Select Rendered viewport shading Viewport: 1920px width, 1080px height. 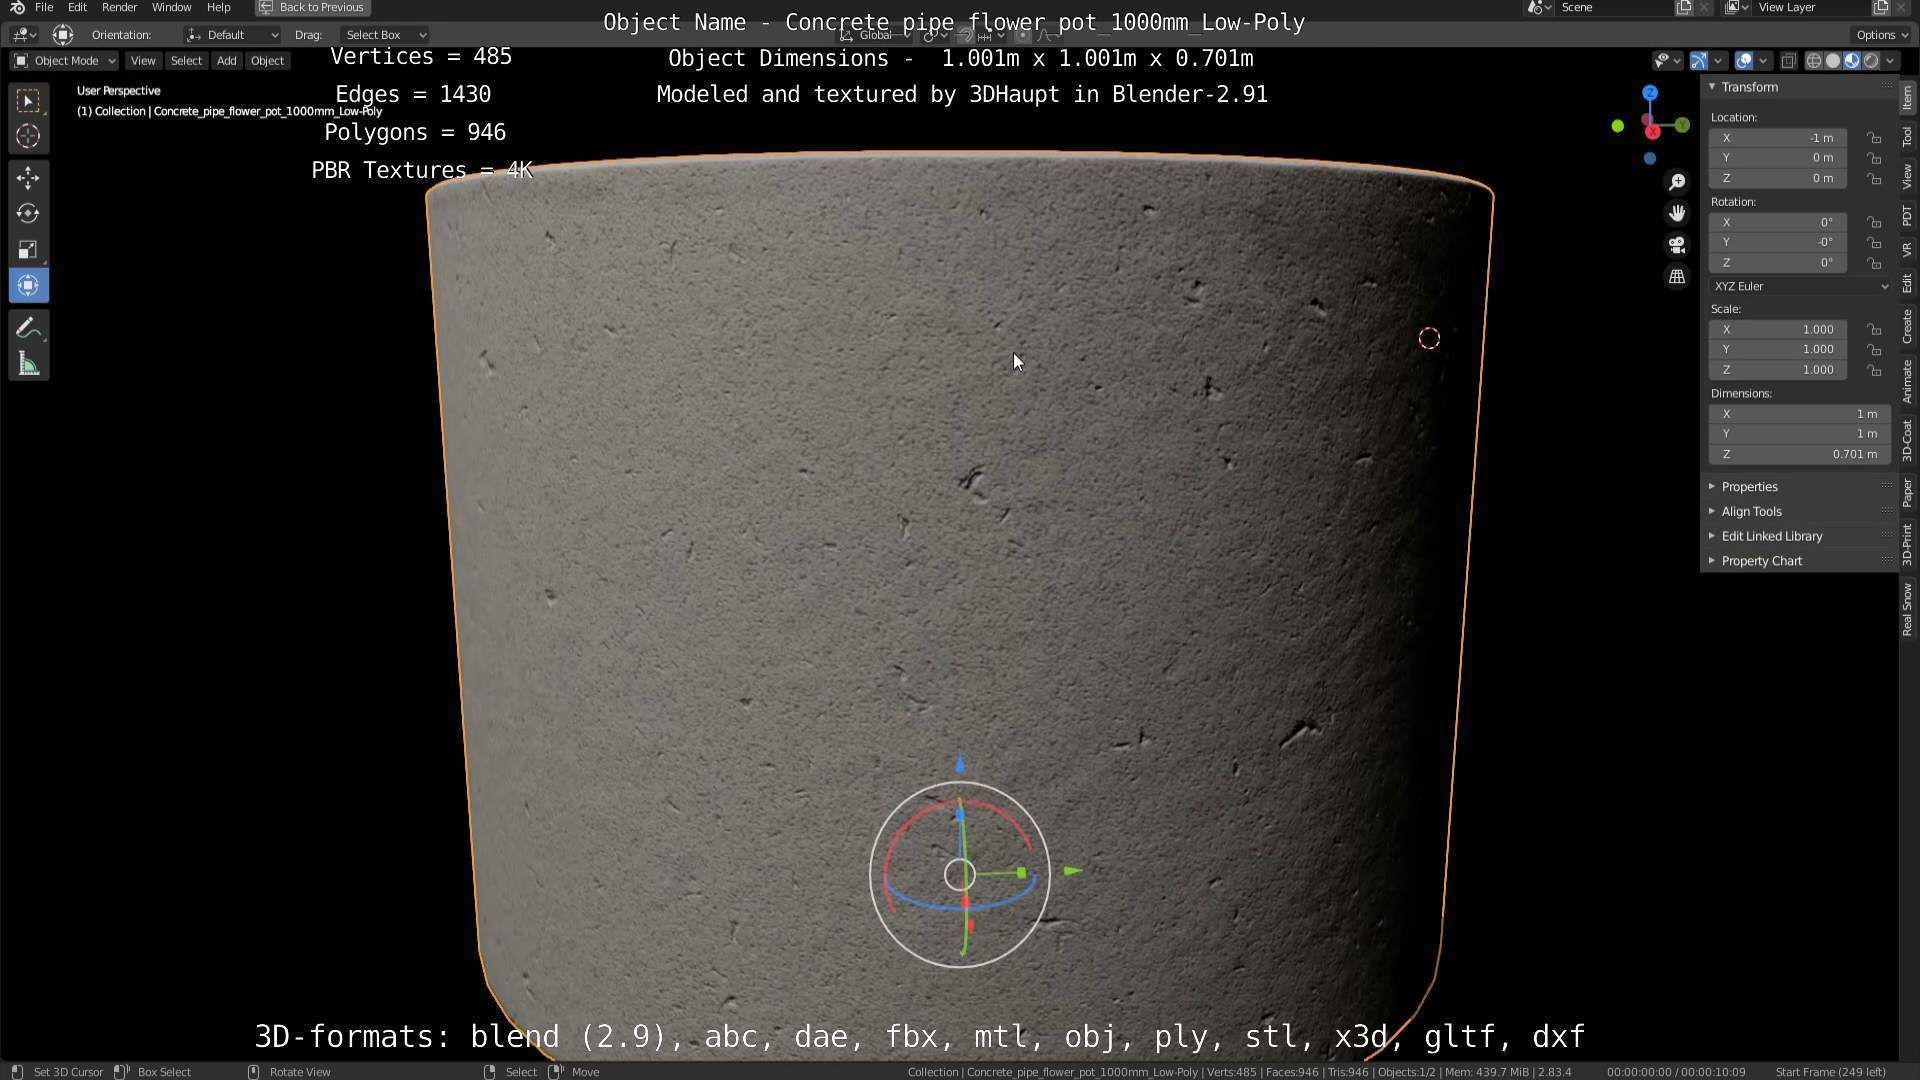coord(1871,61)
